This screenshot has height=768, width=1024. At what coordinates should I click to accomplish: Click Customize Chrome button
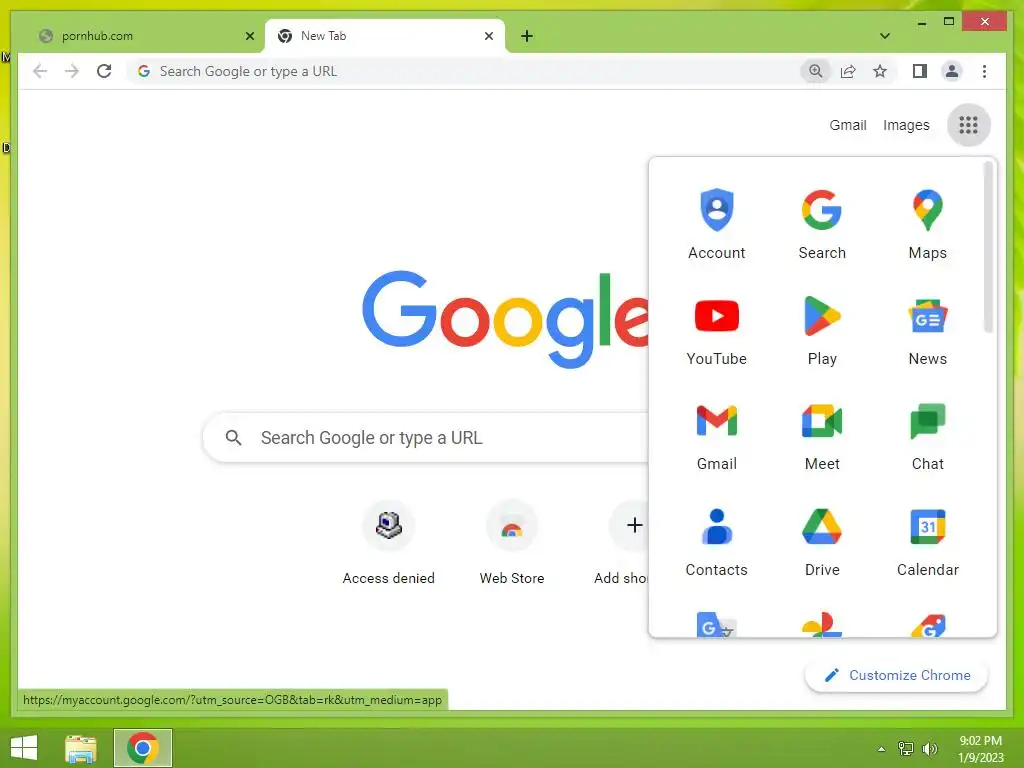(x=896, y=675)
